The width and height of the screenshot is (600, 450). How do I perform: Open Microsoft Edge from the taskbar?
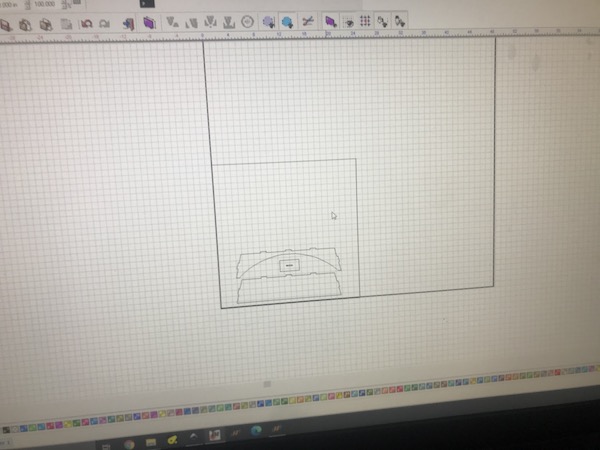[256, 431]
